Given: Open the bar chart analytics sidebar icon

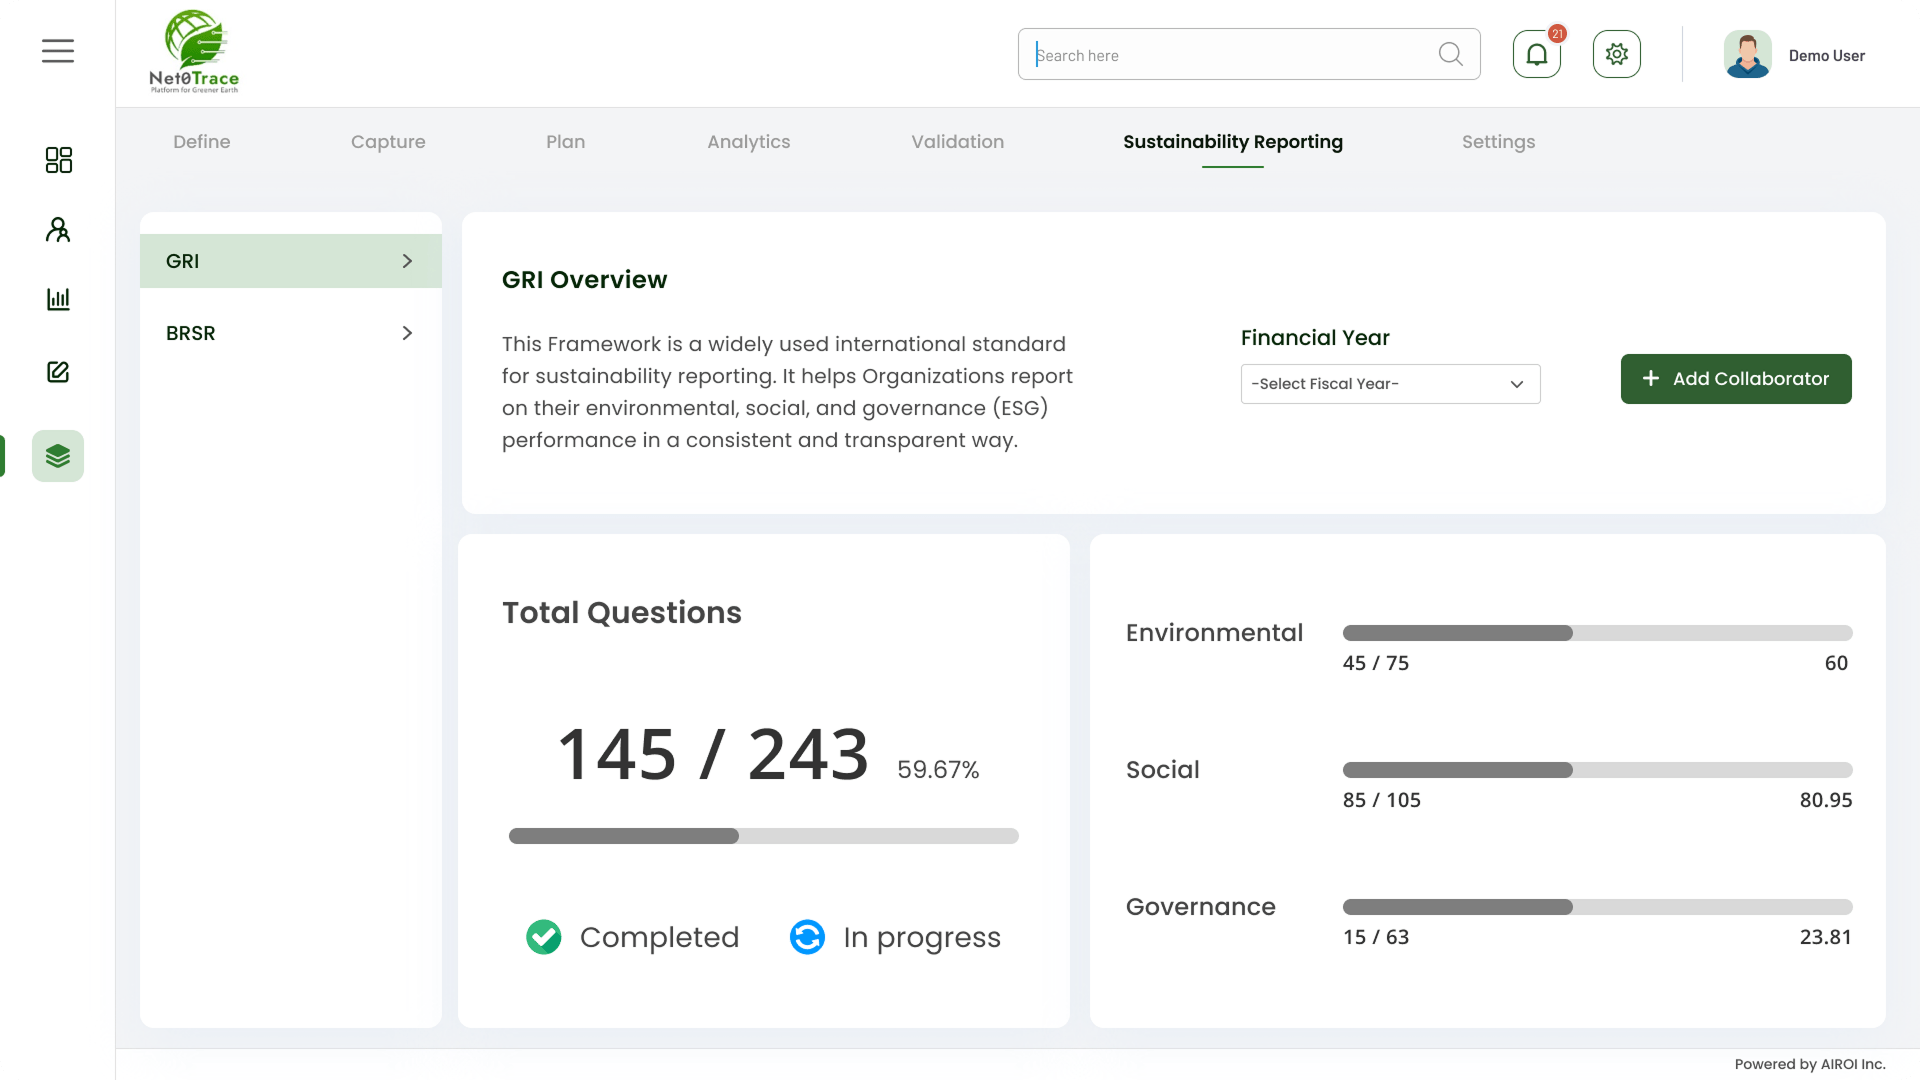Looking at the screenshot, I should point(58,299).
